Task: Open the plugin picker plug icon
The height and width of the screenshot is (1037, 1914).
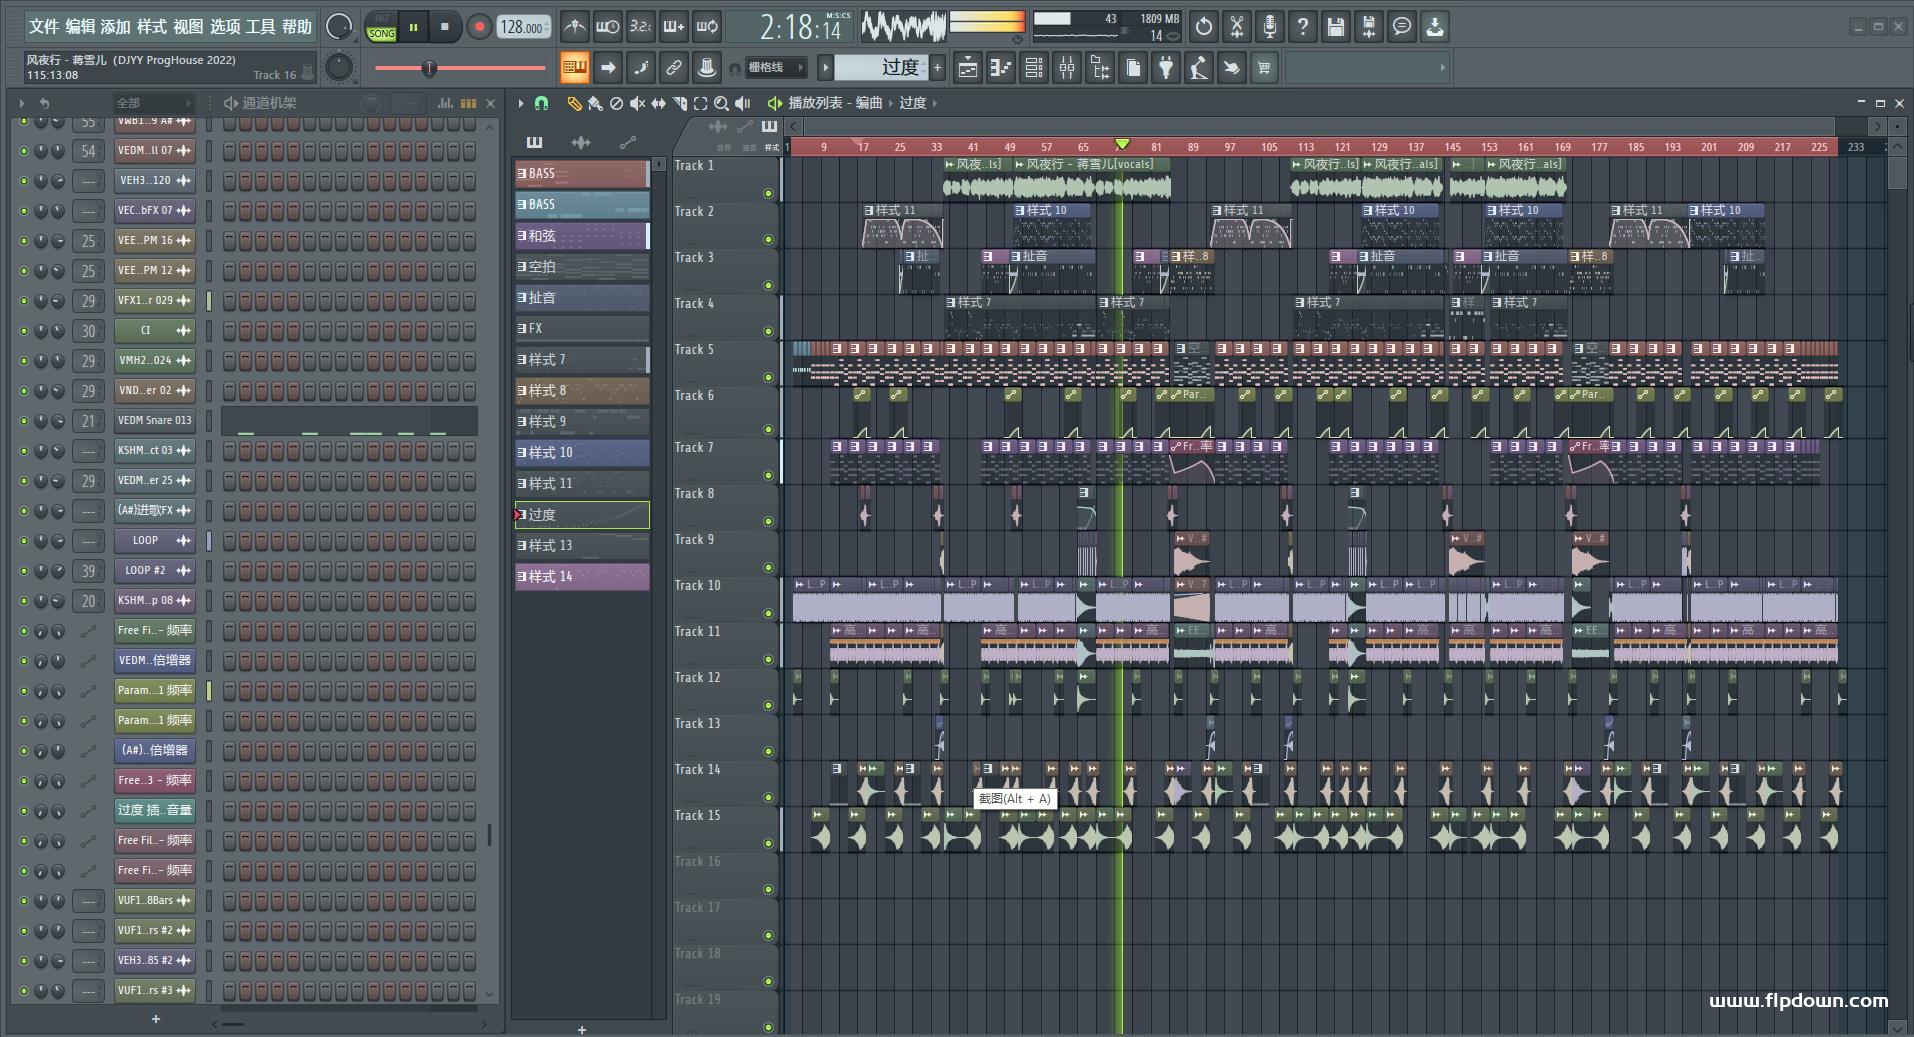Action: (1166, 68)
